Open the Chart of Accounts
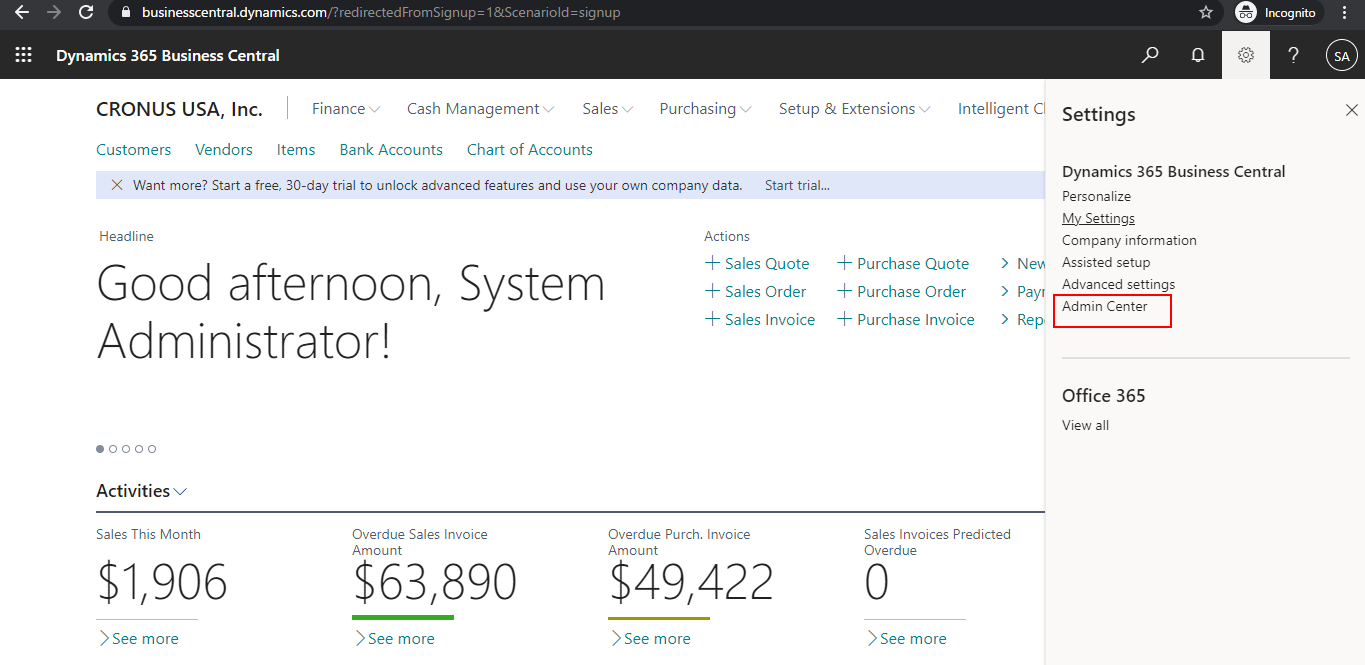The width and height of the screenshot is (1365, 665). [530, 150]
